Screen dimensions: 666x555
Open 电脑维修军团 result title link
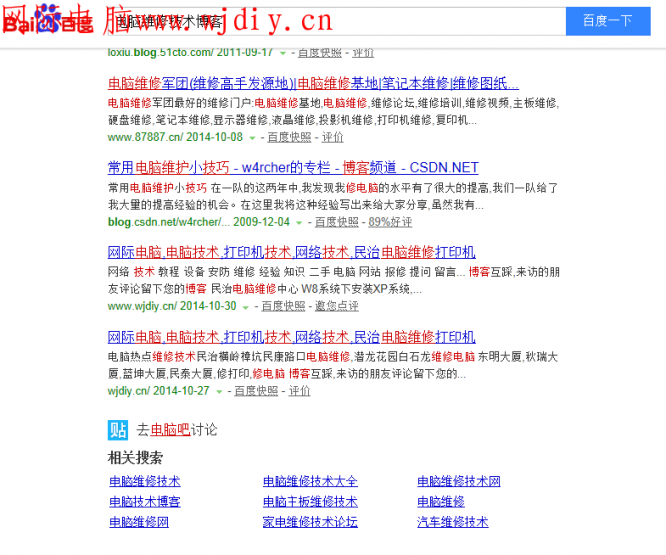[x=313, y=83]
